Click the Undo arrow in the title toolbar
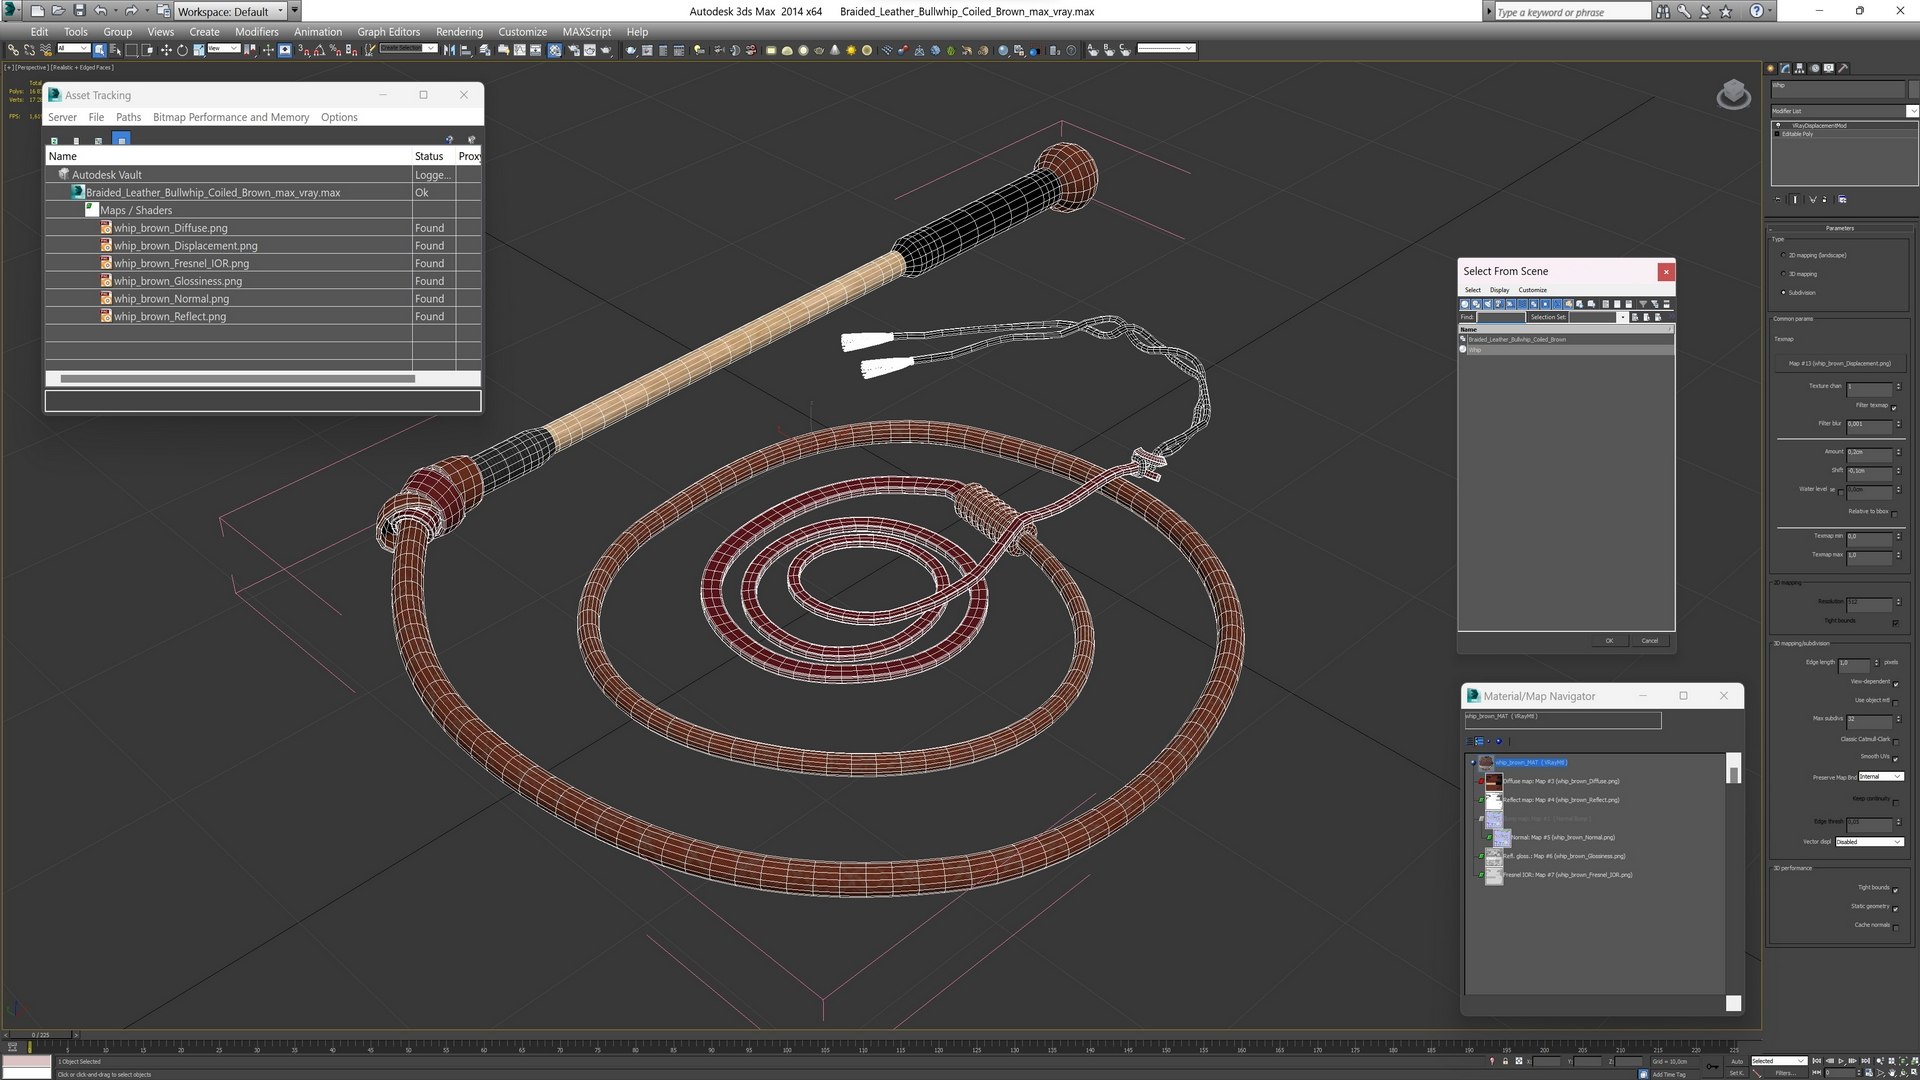The image size is (1920, 1080). click(100, 11)
